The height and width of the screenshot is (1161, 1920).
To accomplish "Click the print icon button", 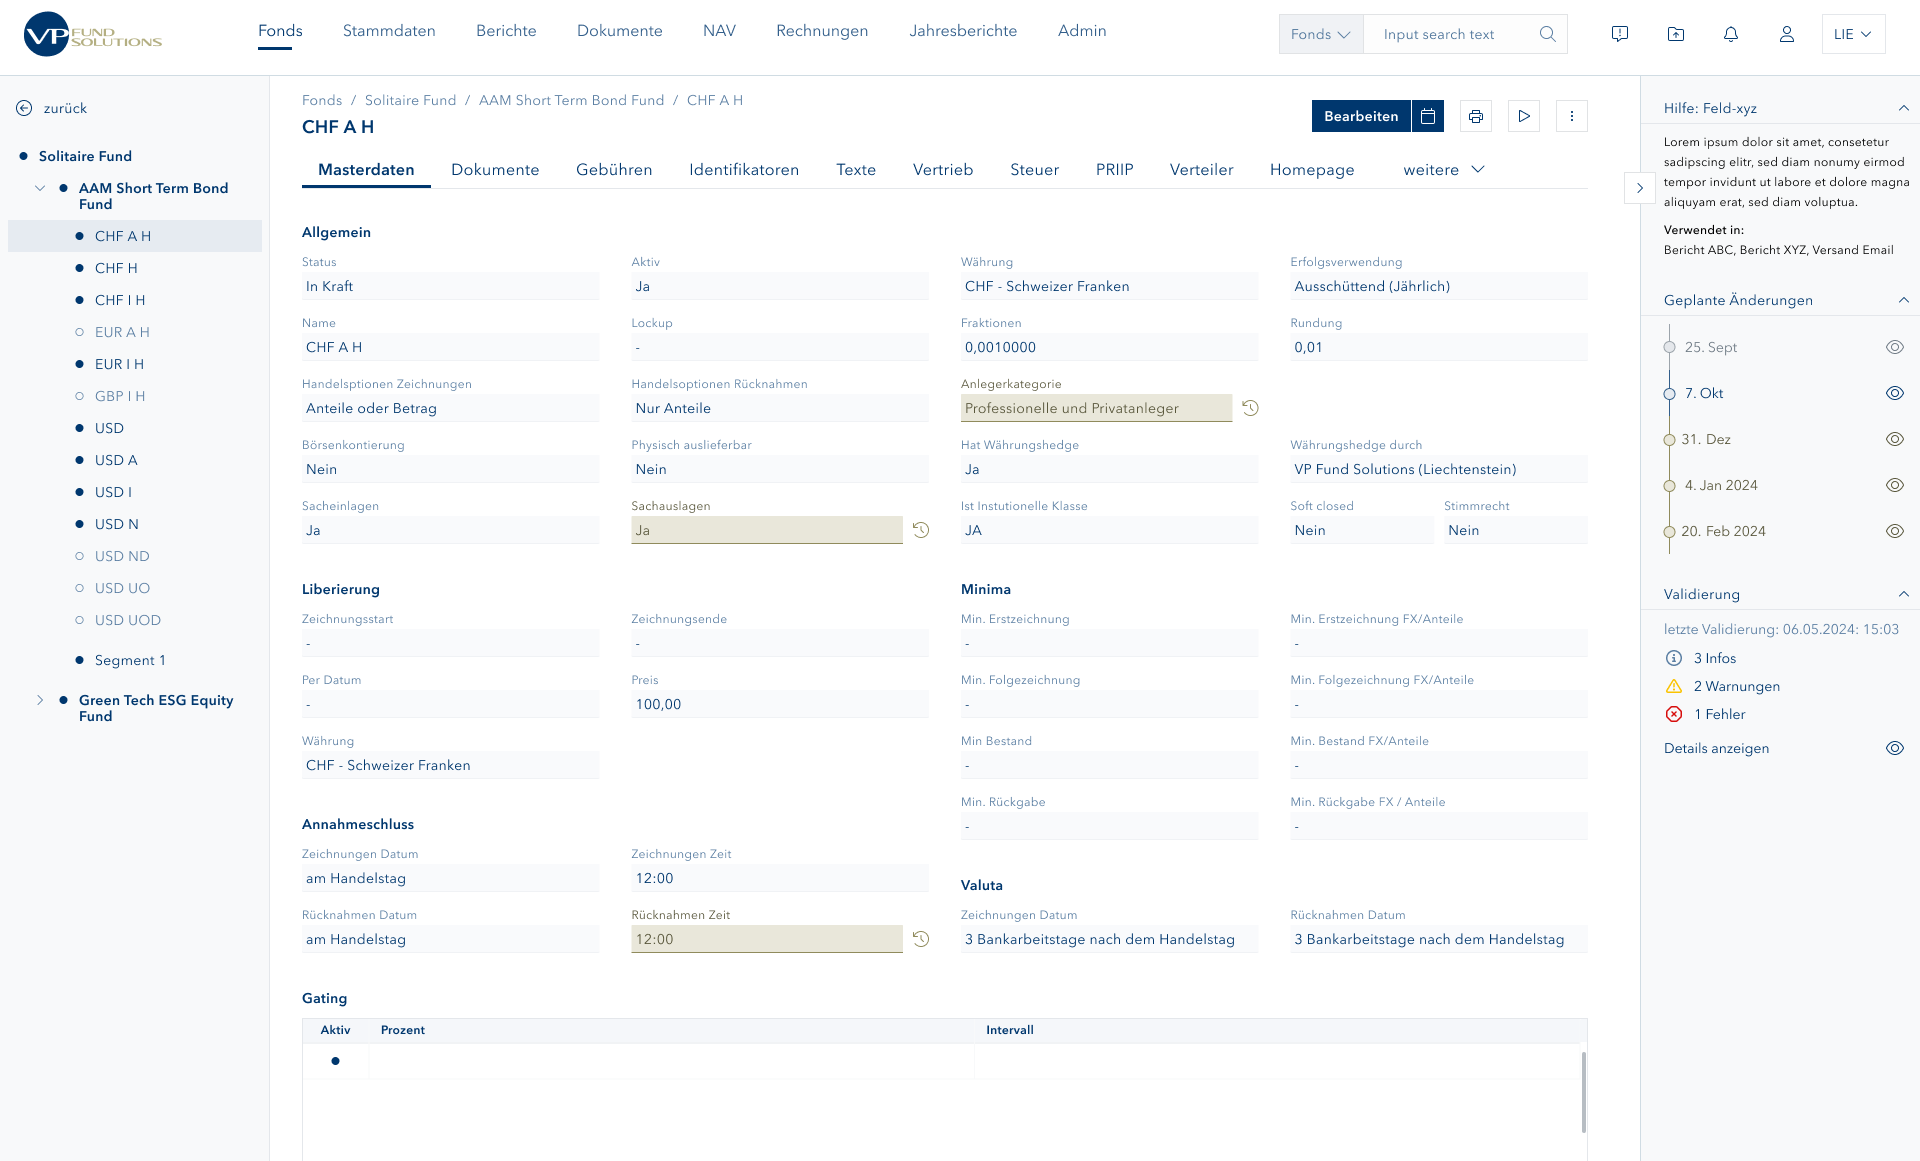I will coord(1475,116).
